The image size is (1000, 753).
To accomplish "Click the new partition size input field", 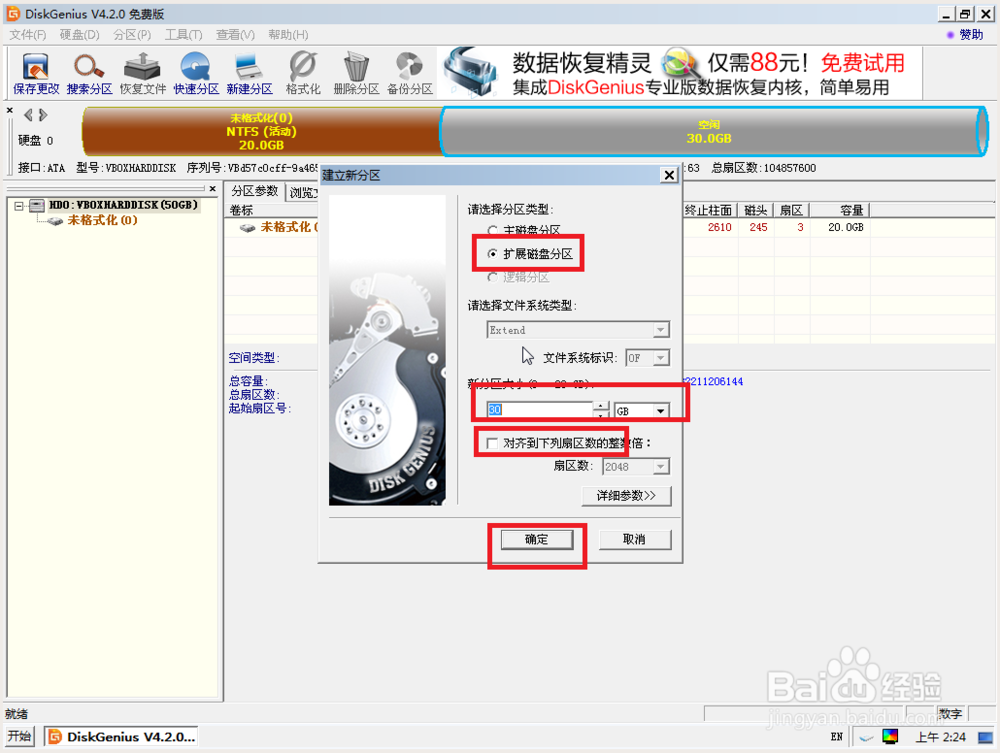I will 540,410.
